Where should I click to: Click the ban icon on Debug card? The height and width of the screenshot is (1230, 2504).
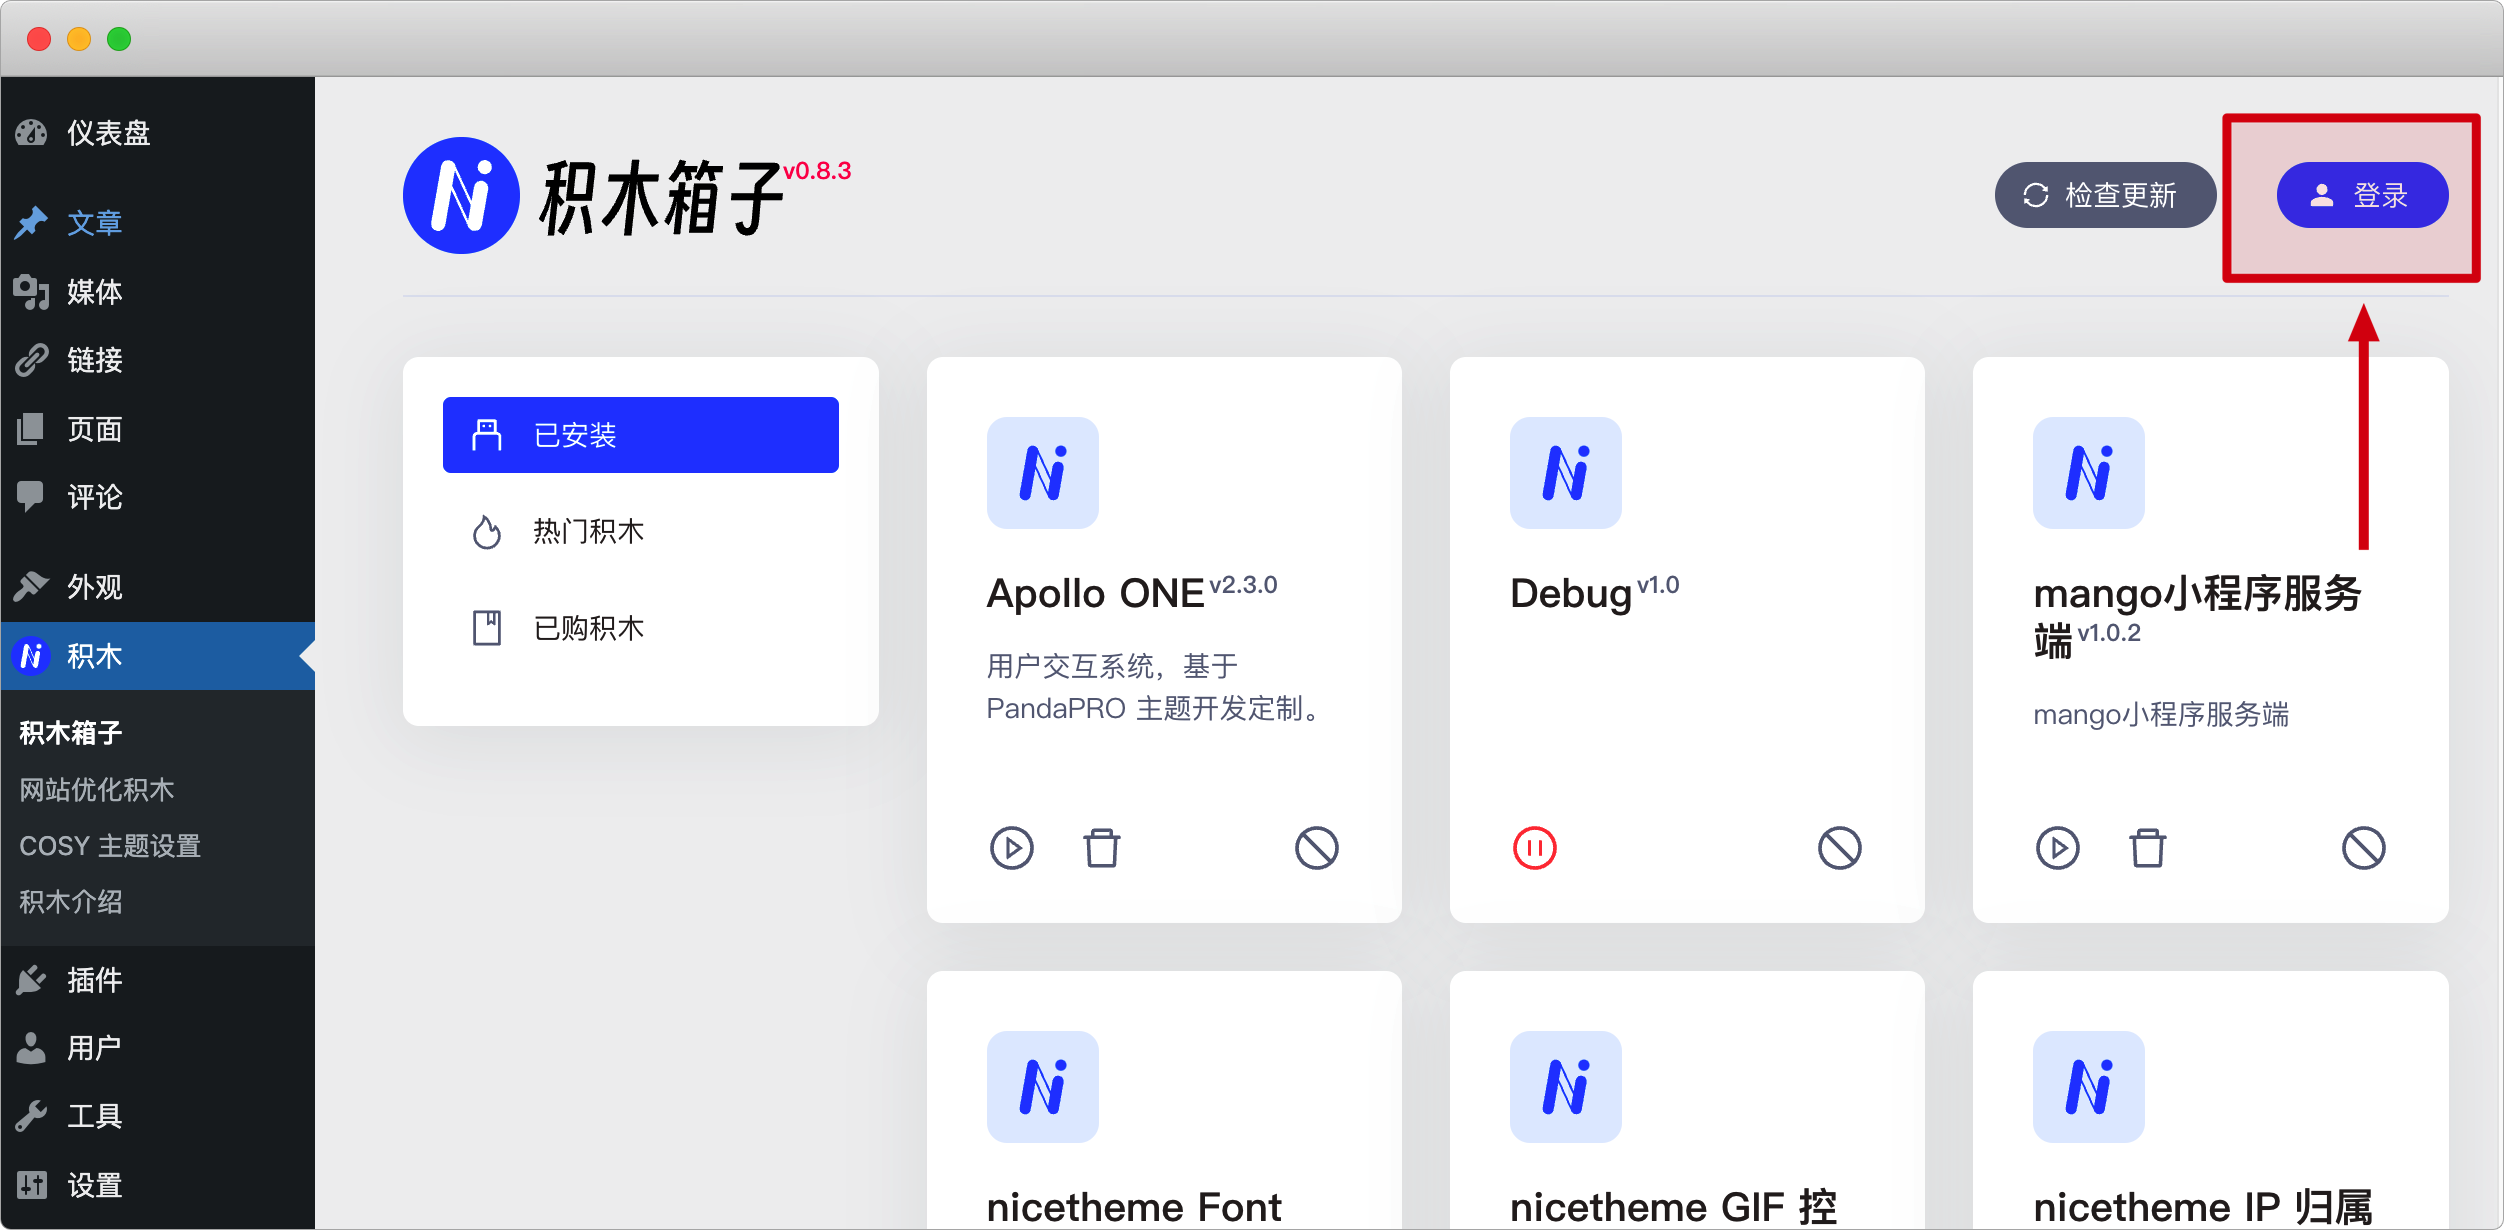(x=1840, y=848)
